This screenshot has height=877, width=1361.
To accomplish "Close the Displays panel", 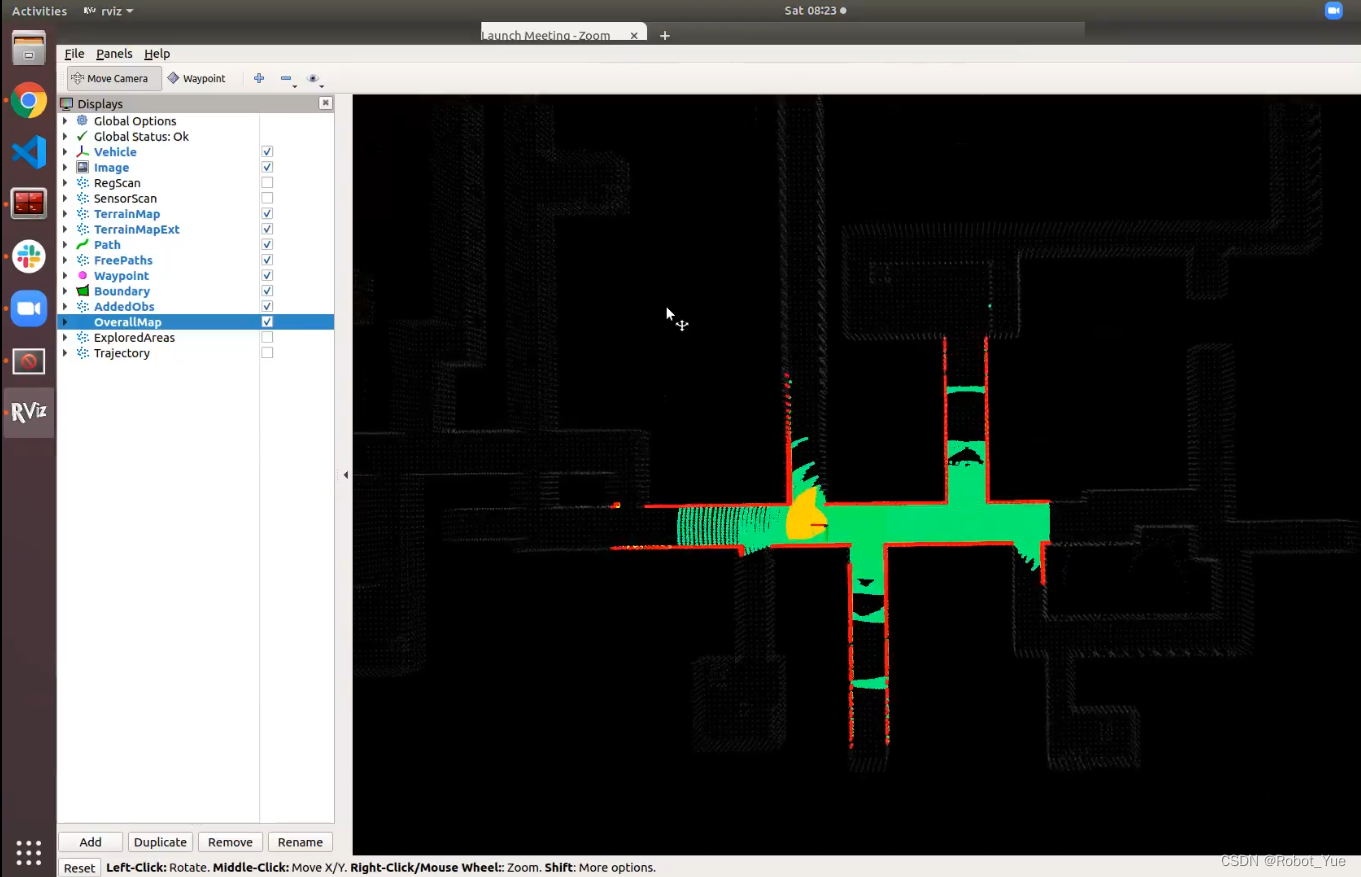I will (325, 103).
